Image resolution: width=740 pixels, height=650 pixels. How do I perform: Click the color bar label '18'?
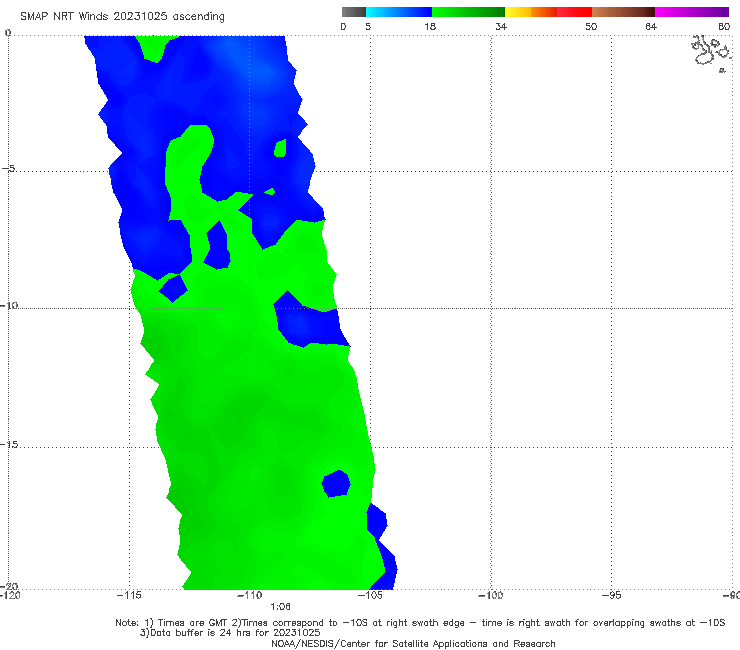(x=430, y=26)
